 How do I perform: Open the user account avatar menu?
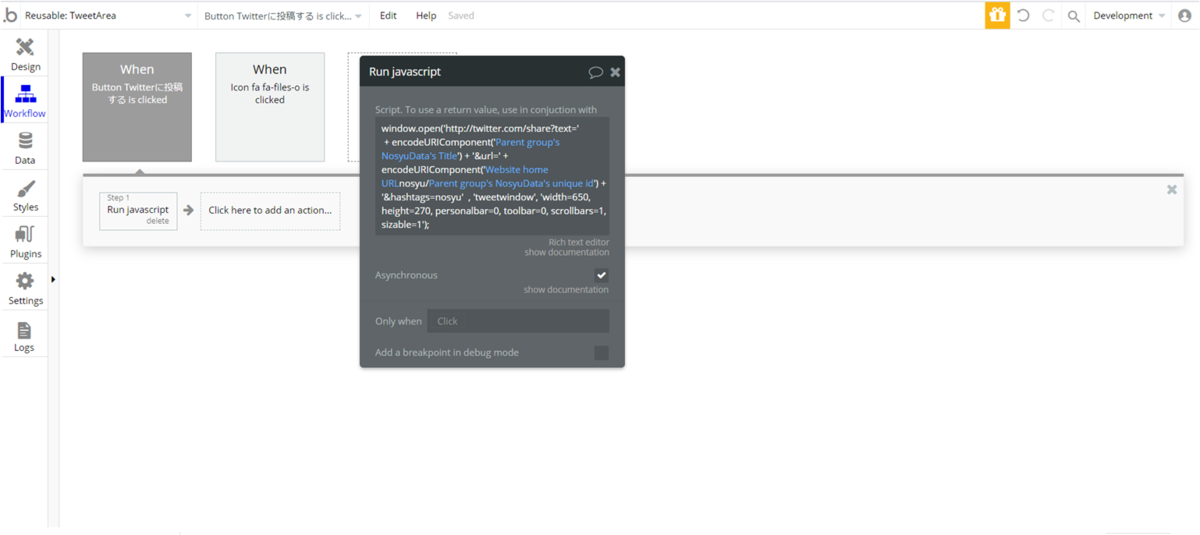(x=1186, y=16)
